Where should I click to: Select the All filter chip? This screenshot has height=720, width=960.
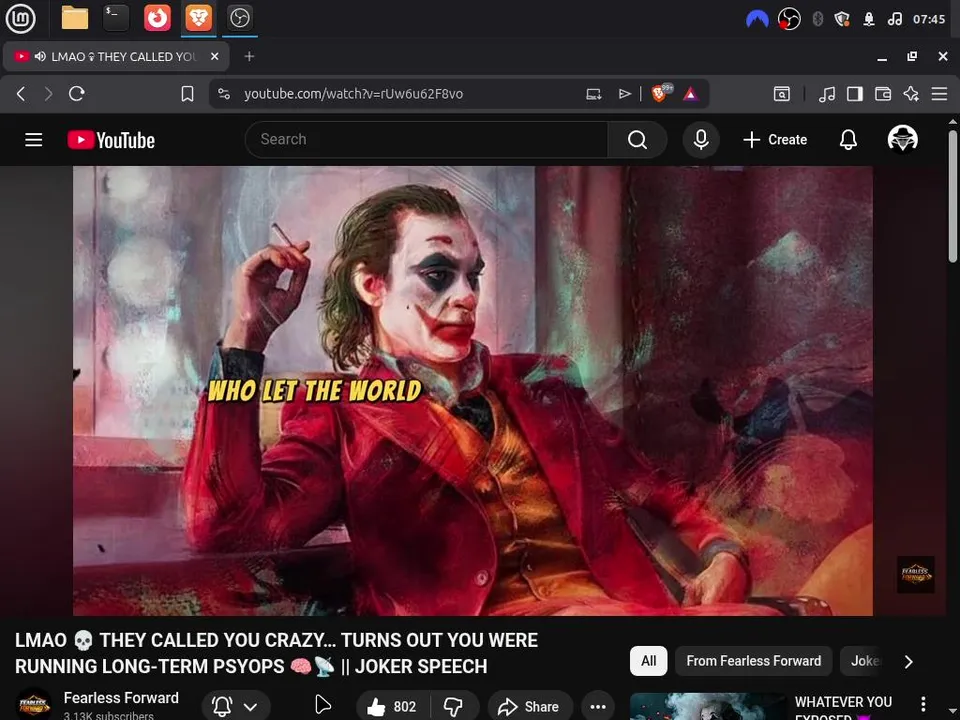[x=648, y=661]
